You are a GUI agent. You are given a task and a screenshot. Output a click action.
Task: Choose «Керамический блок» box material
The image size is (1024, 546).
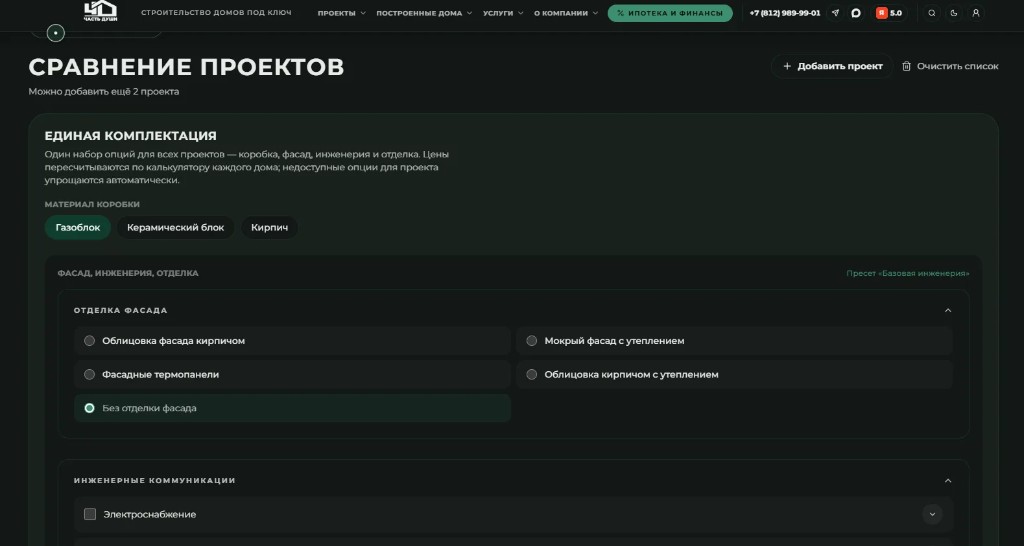(x=176, y=227)
